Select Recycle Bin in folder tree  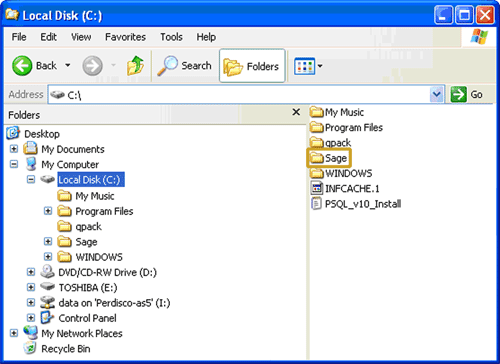tap(66, 349)
